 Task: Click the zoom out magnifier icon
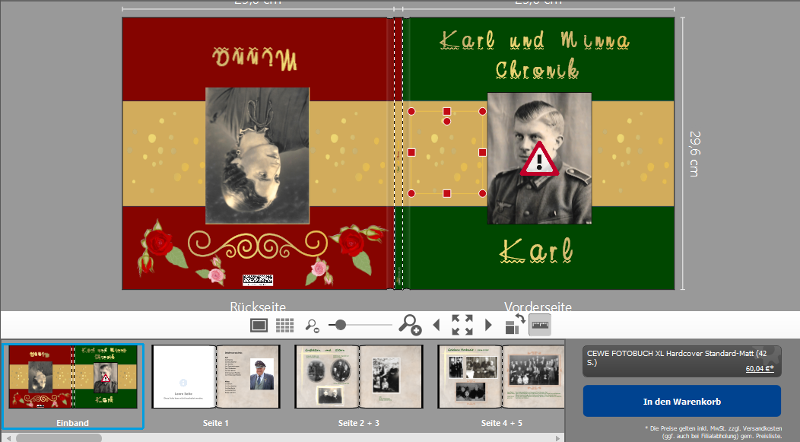point(312,326)
